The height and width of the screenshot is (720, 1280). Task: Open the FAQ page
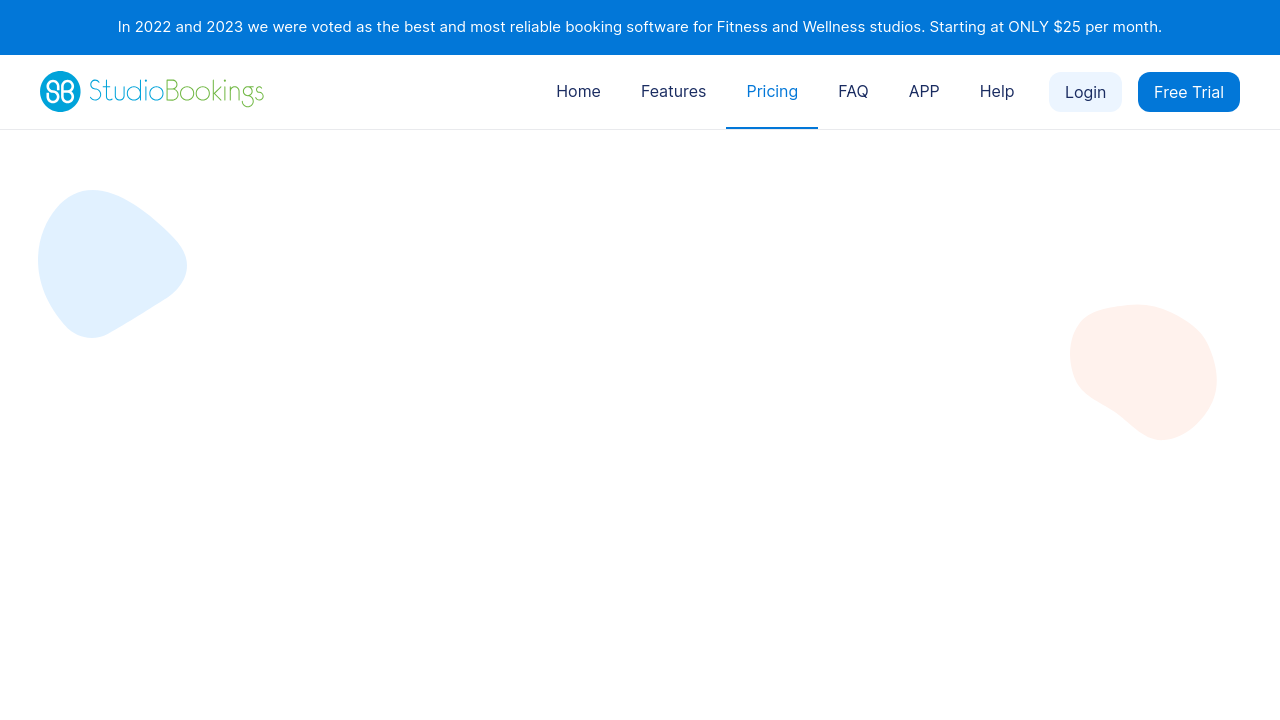point(853,92)
